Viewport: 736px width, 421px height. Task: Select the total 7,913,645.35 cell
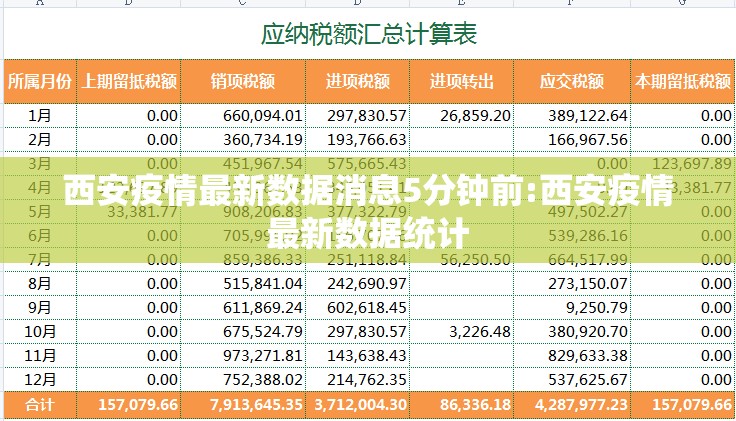click(x=243, y=405)
